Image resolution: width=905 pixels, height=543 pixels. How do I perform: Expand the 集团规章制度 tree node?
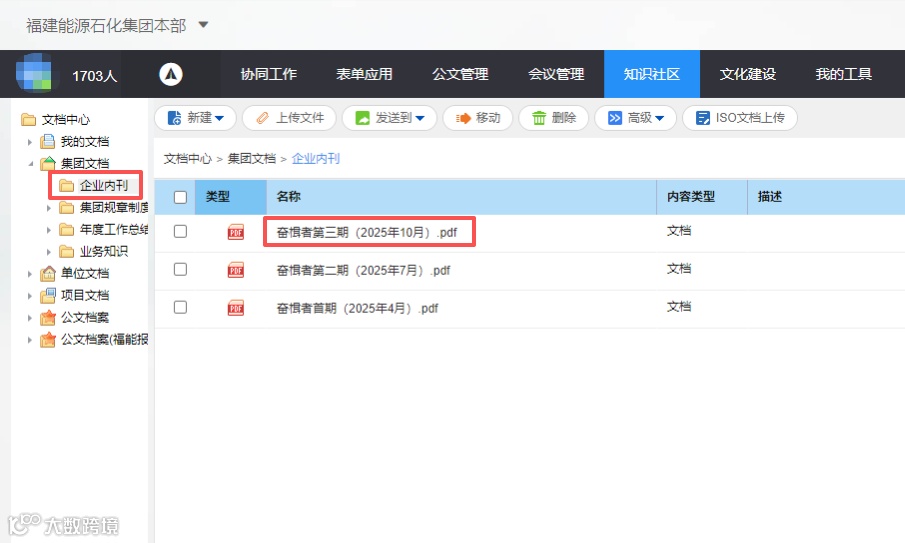[x=49, y=208]
